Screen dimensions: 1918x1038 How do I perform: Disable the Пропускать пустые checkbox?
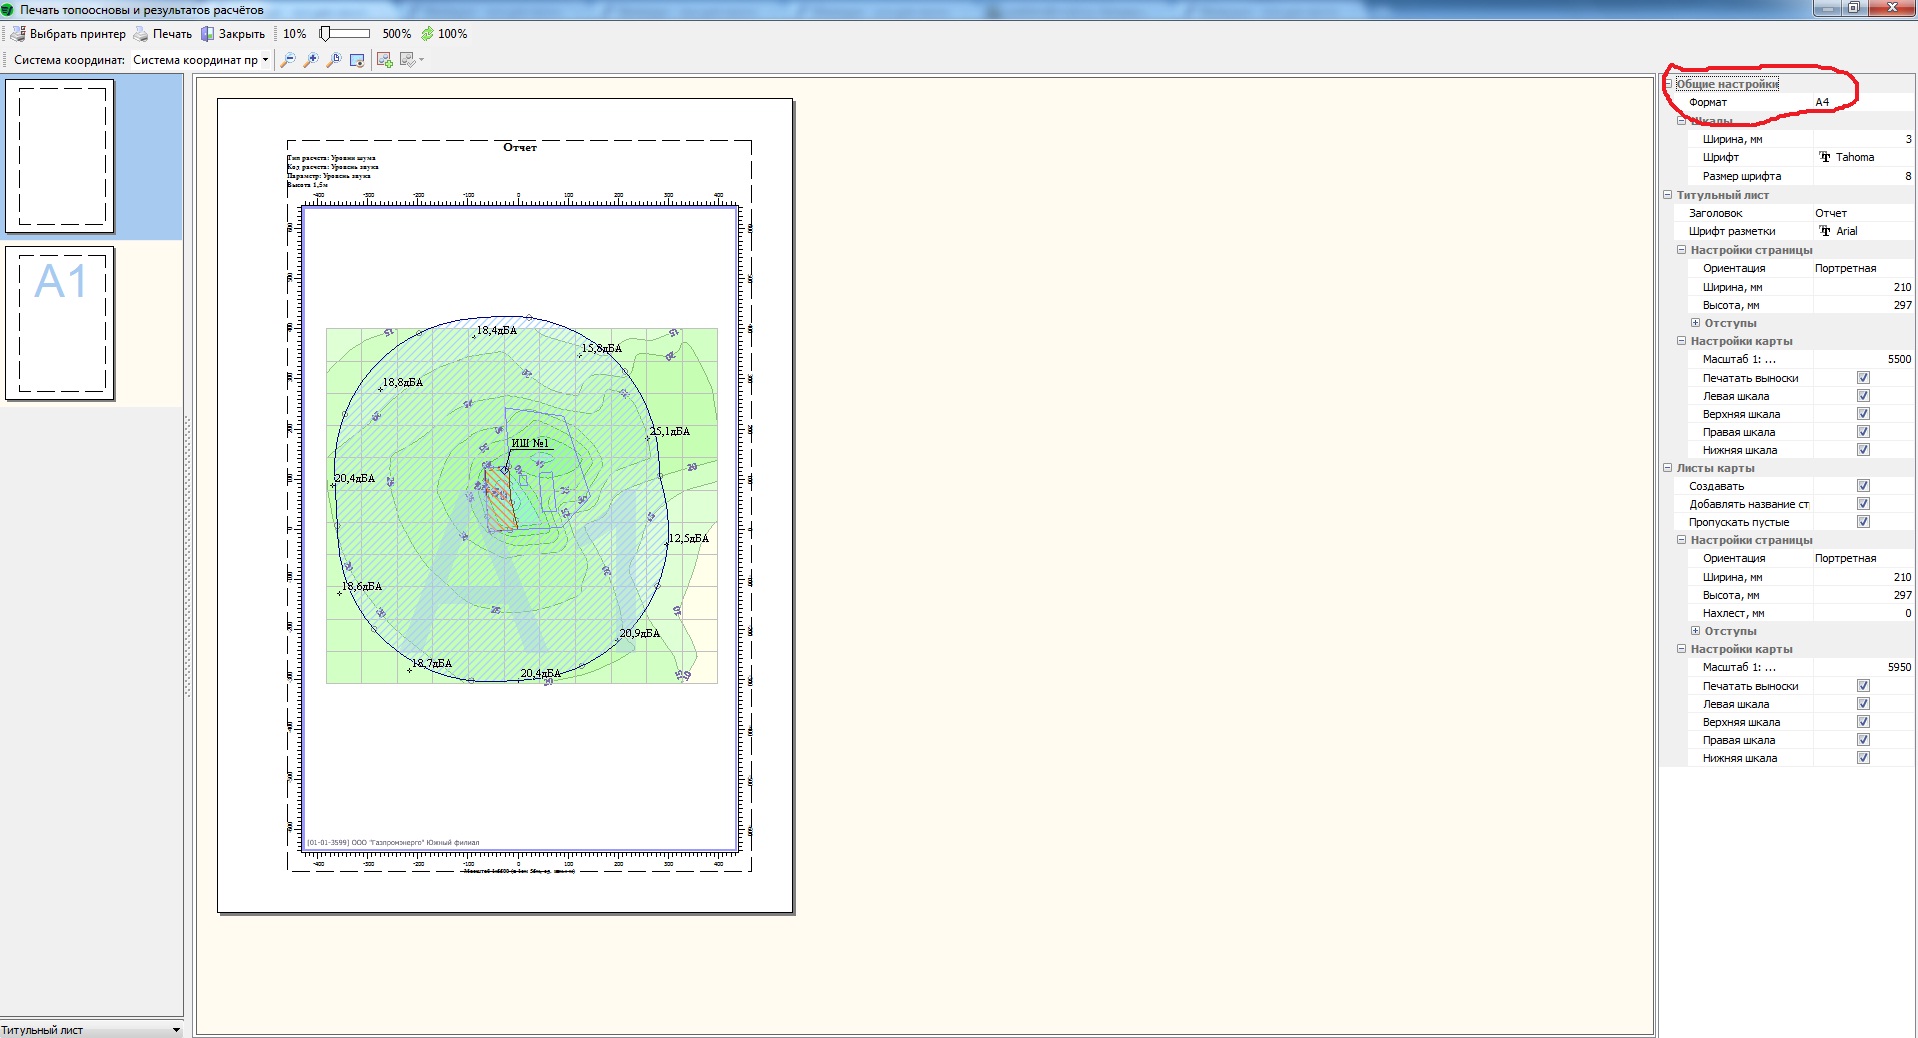[1863, 522]
